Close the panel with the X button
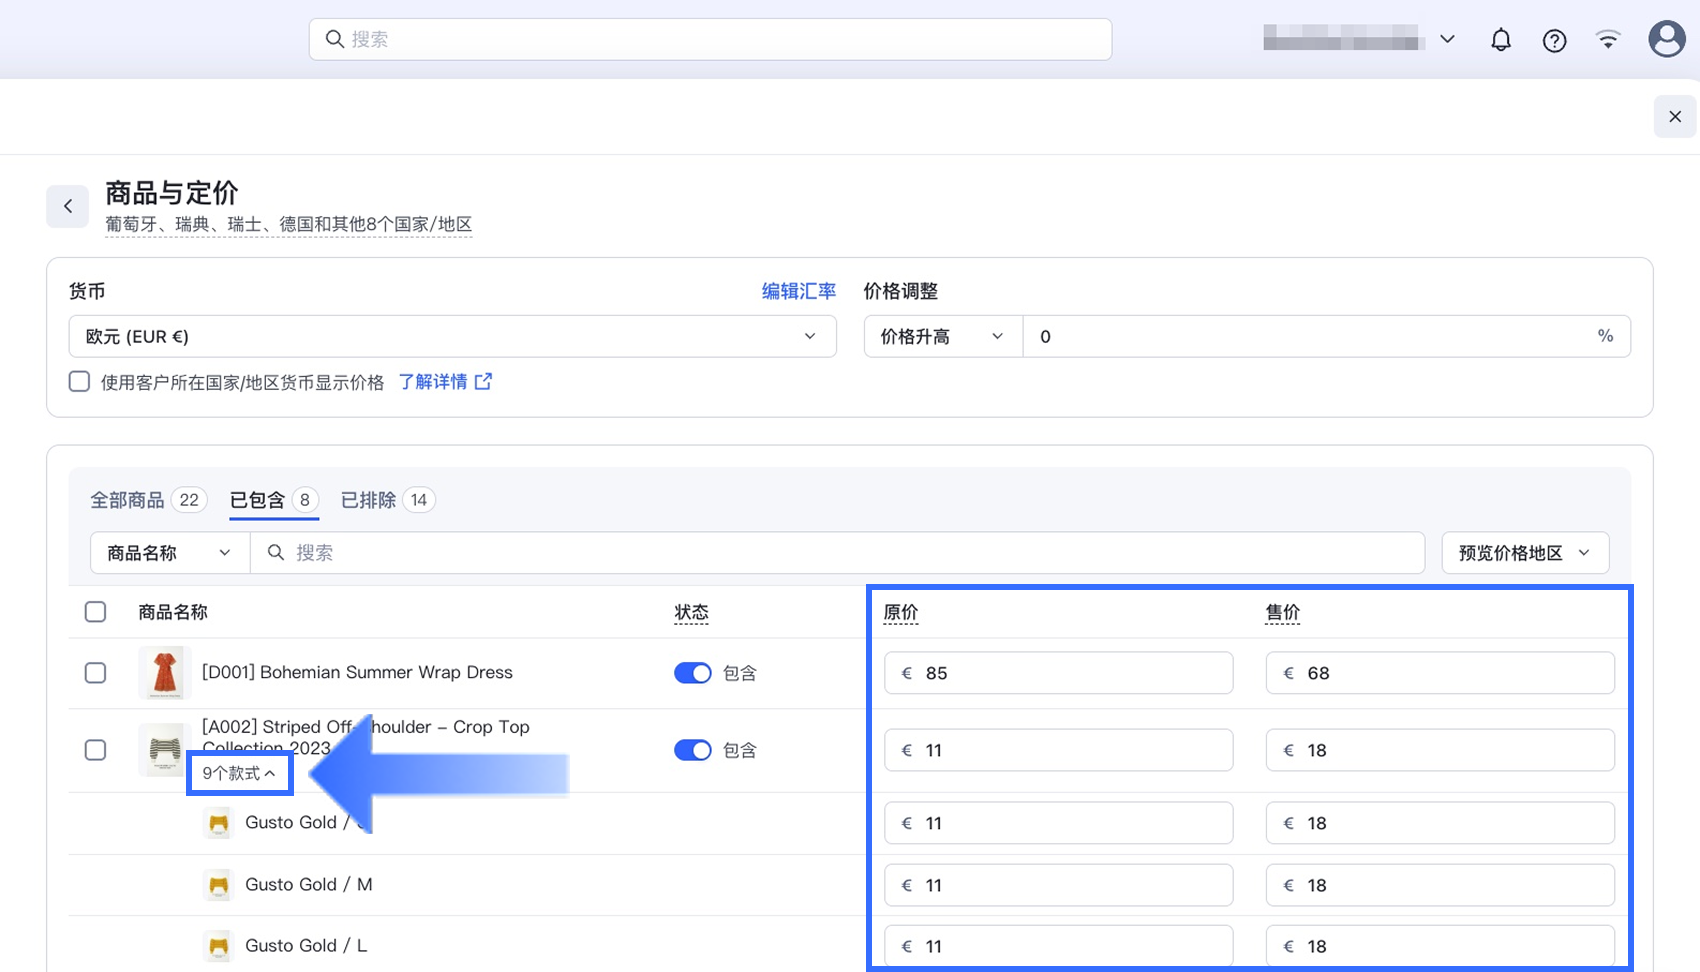Image resolution: width=1700 pixels, height=972 pixels. click(x=1675, y=117)
